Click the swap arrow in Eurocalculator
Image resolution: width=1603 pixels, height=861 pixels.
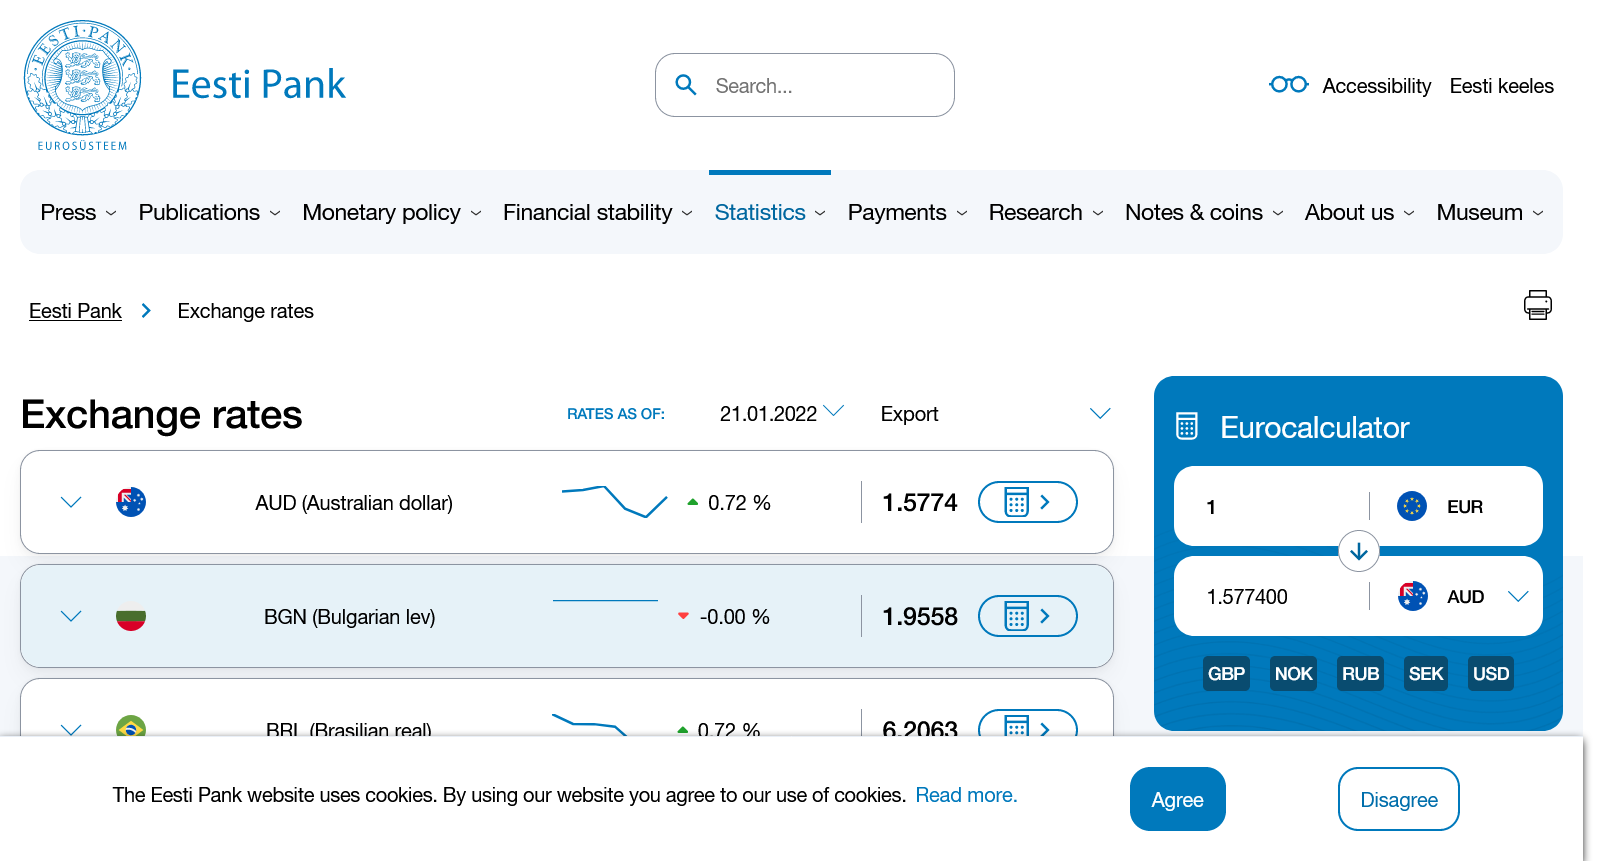click(x=1358, y=551)
